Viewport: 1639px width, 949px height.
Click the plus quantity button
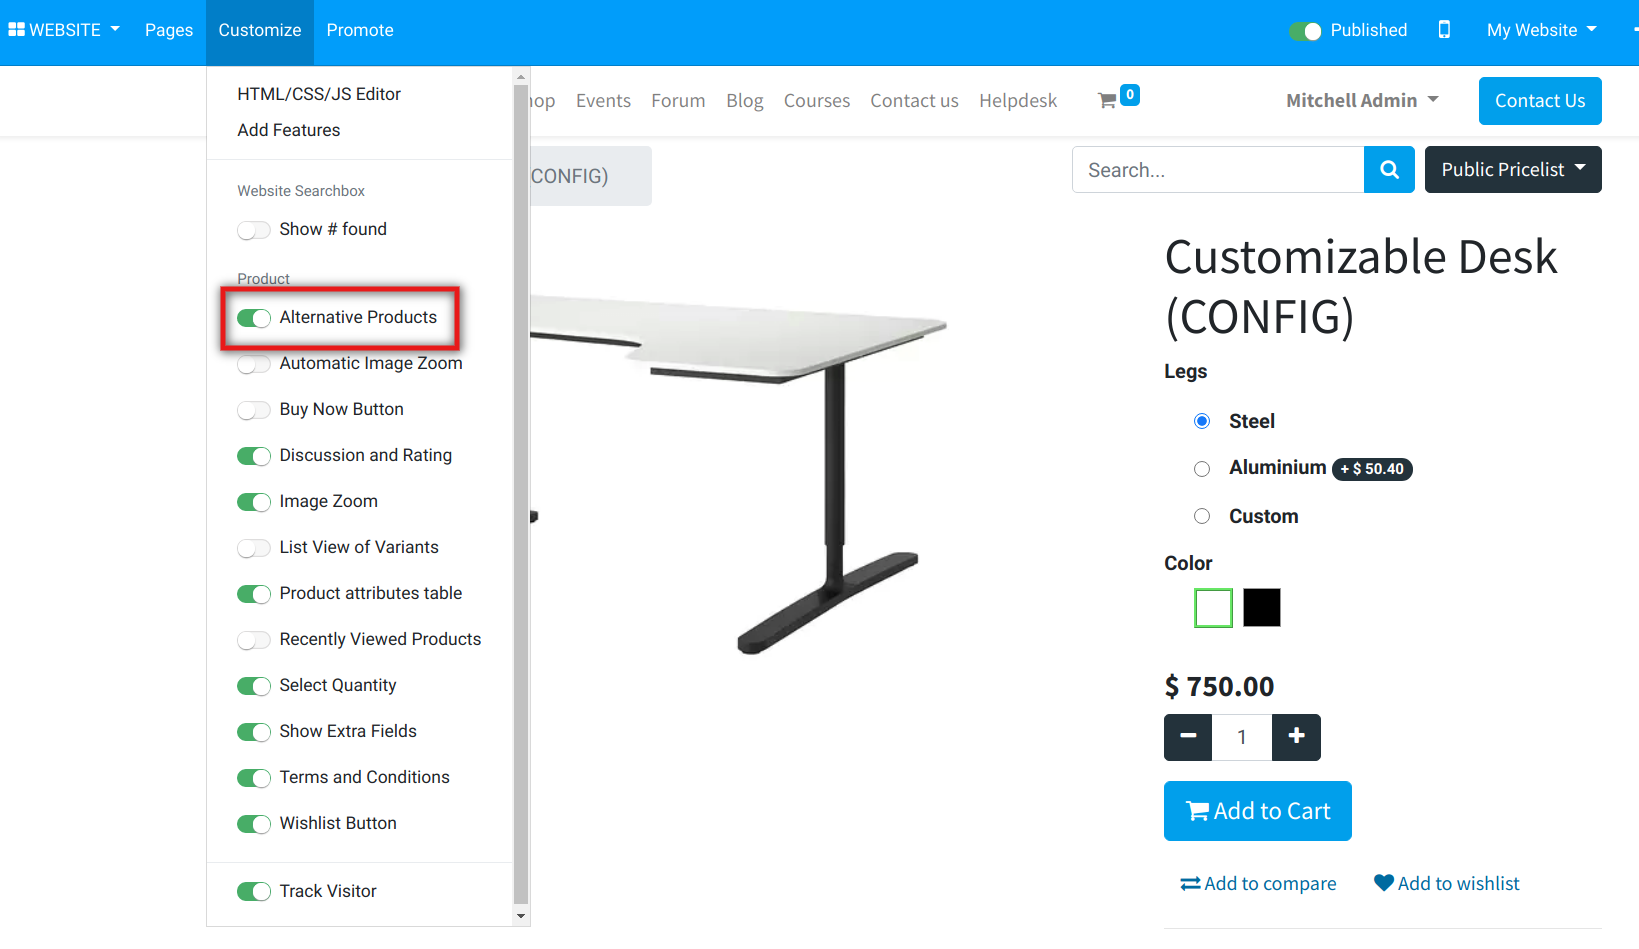tap(1296, 737)
